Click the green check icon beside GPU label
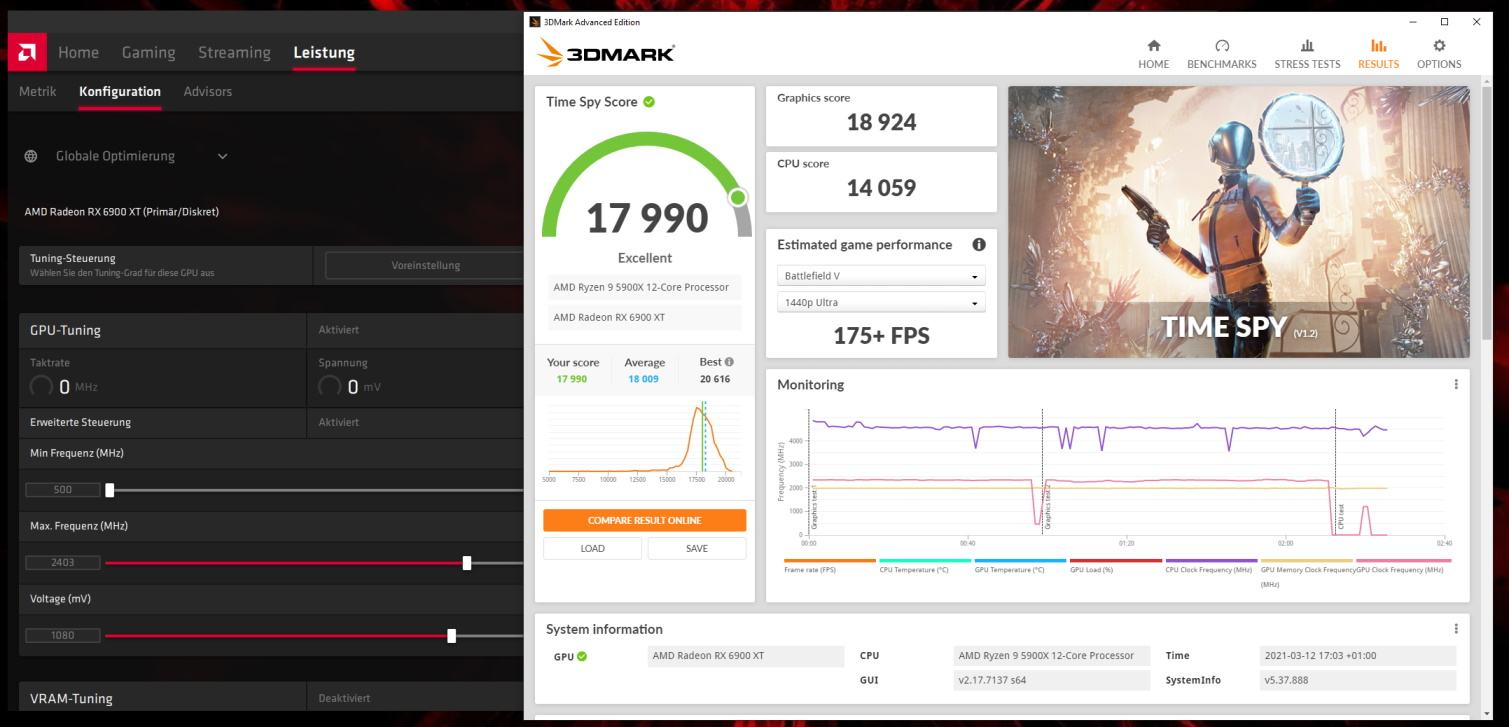 point(582,657)
